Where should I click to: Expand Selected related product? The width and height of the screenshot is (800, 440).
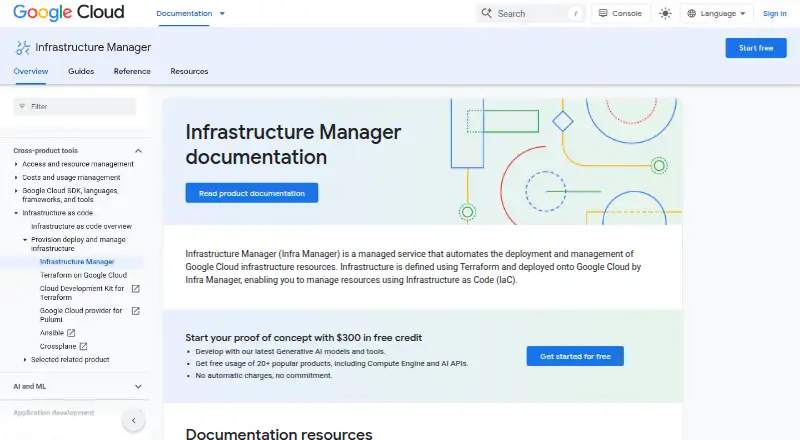25,359
